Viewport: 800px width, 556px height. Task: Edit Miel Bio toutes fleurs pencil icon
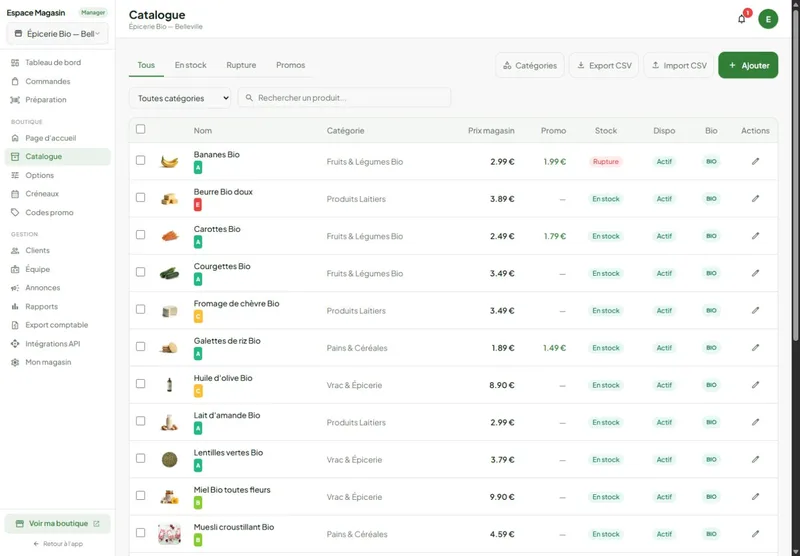coord(755,496)
